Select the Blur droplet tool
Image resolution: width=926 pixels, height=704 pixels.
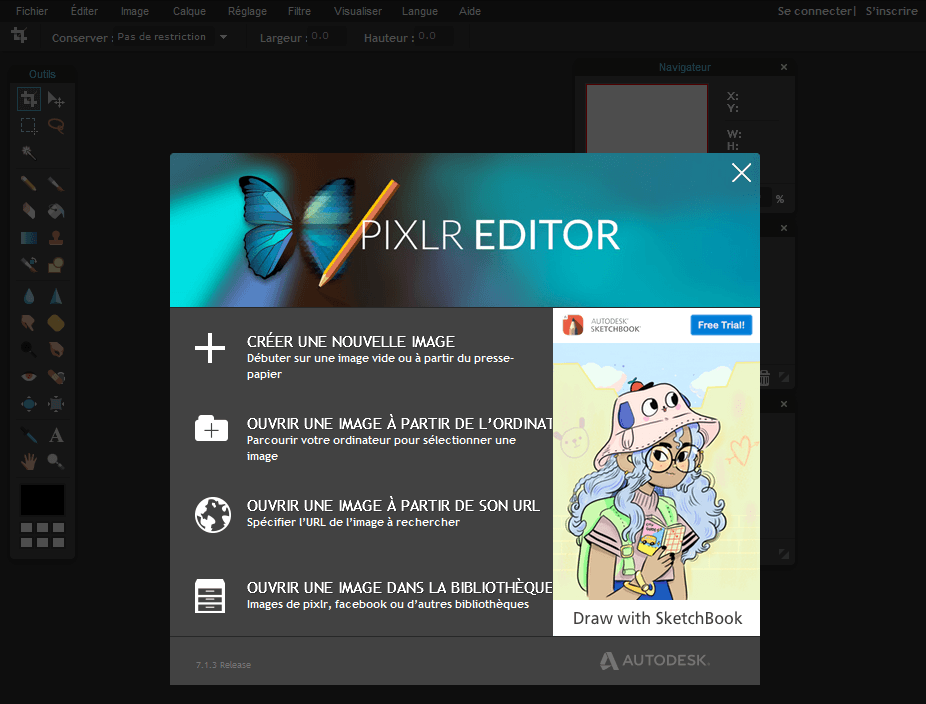click(x=28, y=296)
